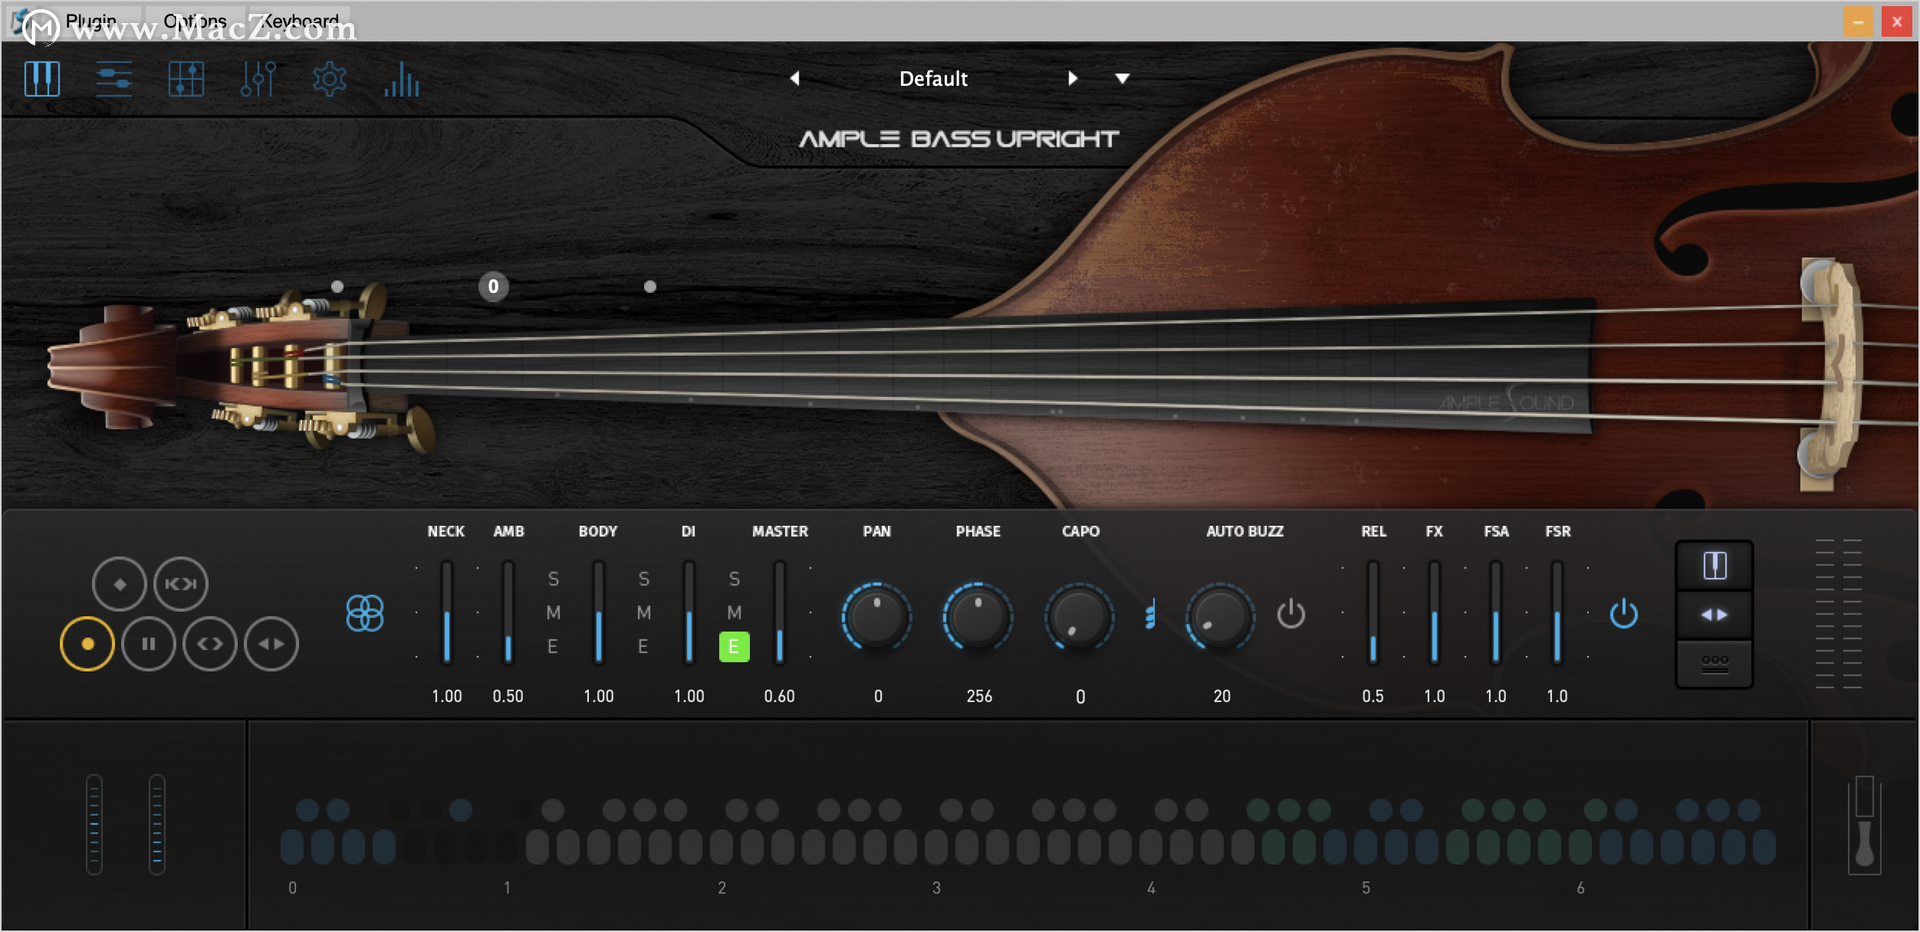Click the round angle-brackets <> button

(210, 644)
